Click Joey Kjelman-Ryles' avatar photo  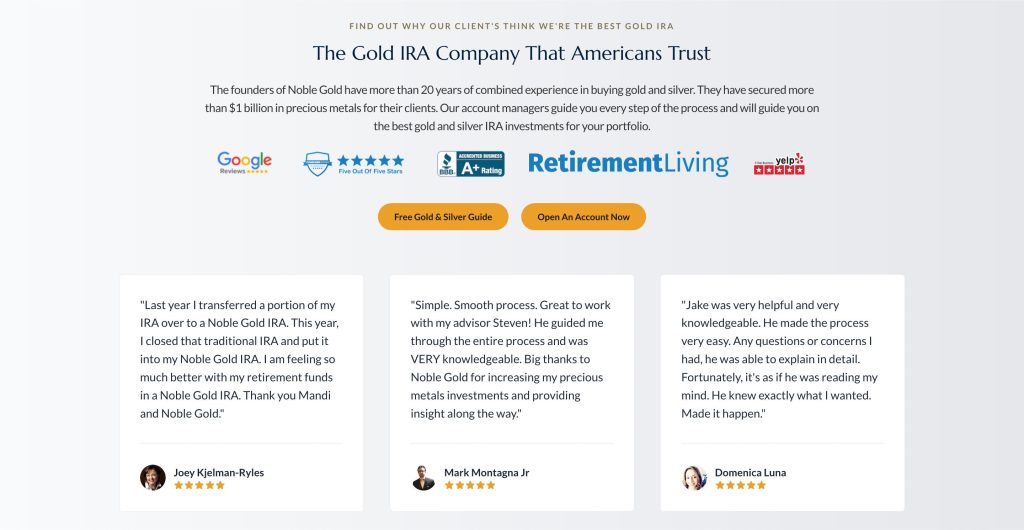click(153, 478)
